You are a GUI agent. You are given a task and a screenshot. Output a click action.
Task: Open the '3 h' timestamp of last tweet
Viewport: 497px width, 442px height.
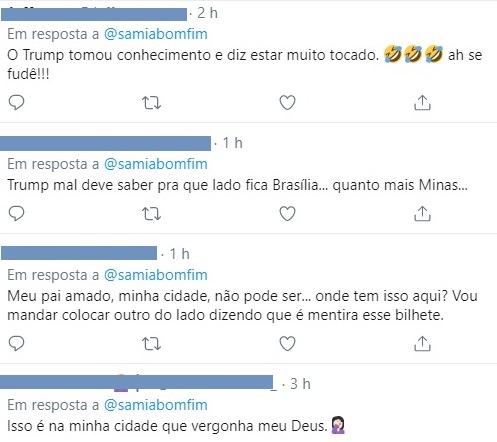(x=300, y=384)
